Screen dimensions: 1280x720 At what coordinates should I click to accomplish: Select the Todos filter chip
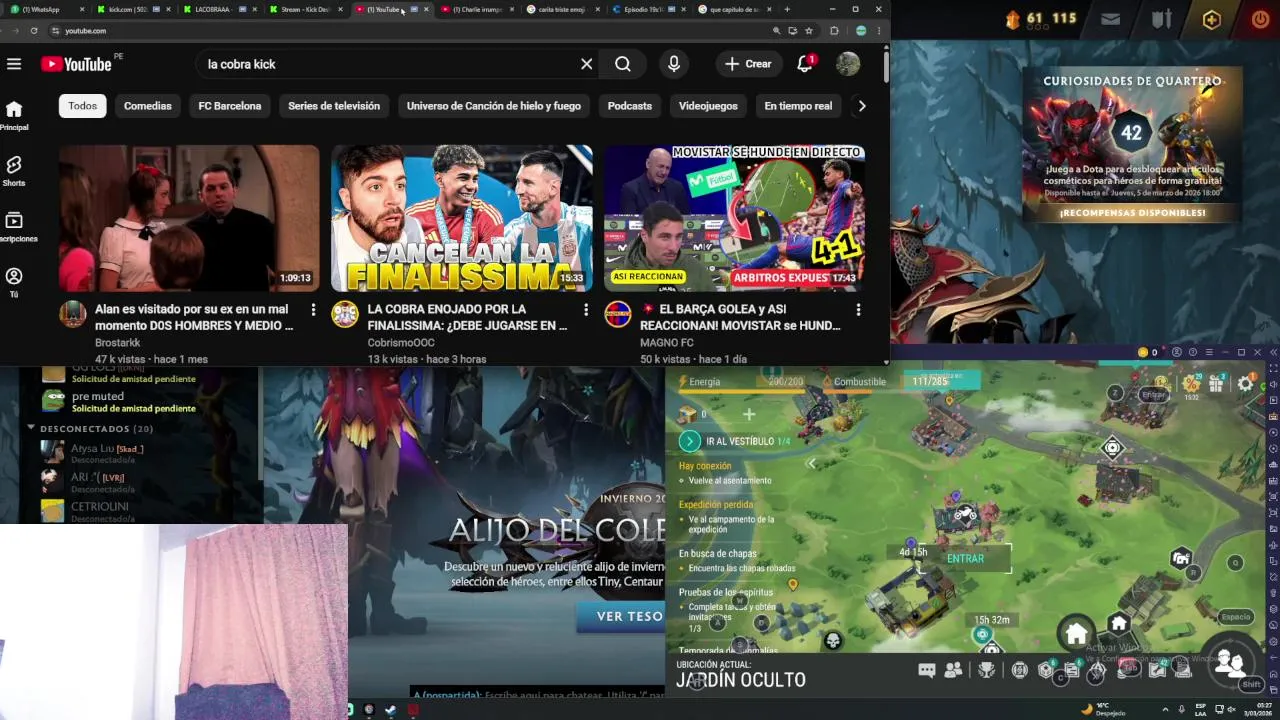(83, 106)
